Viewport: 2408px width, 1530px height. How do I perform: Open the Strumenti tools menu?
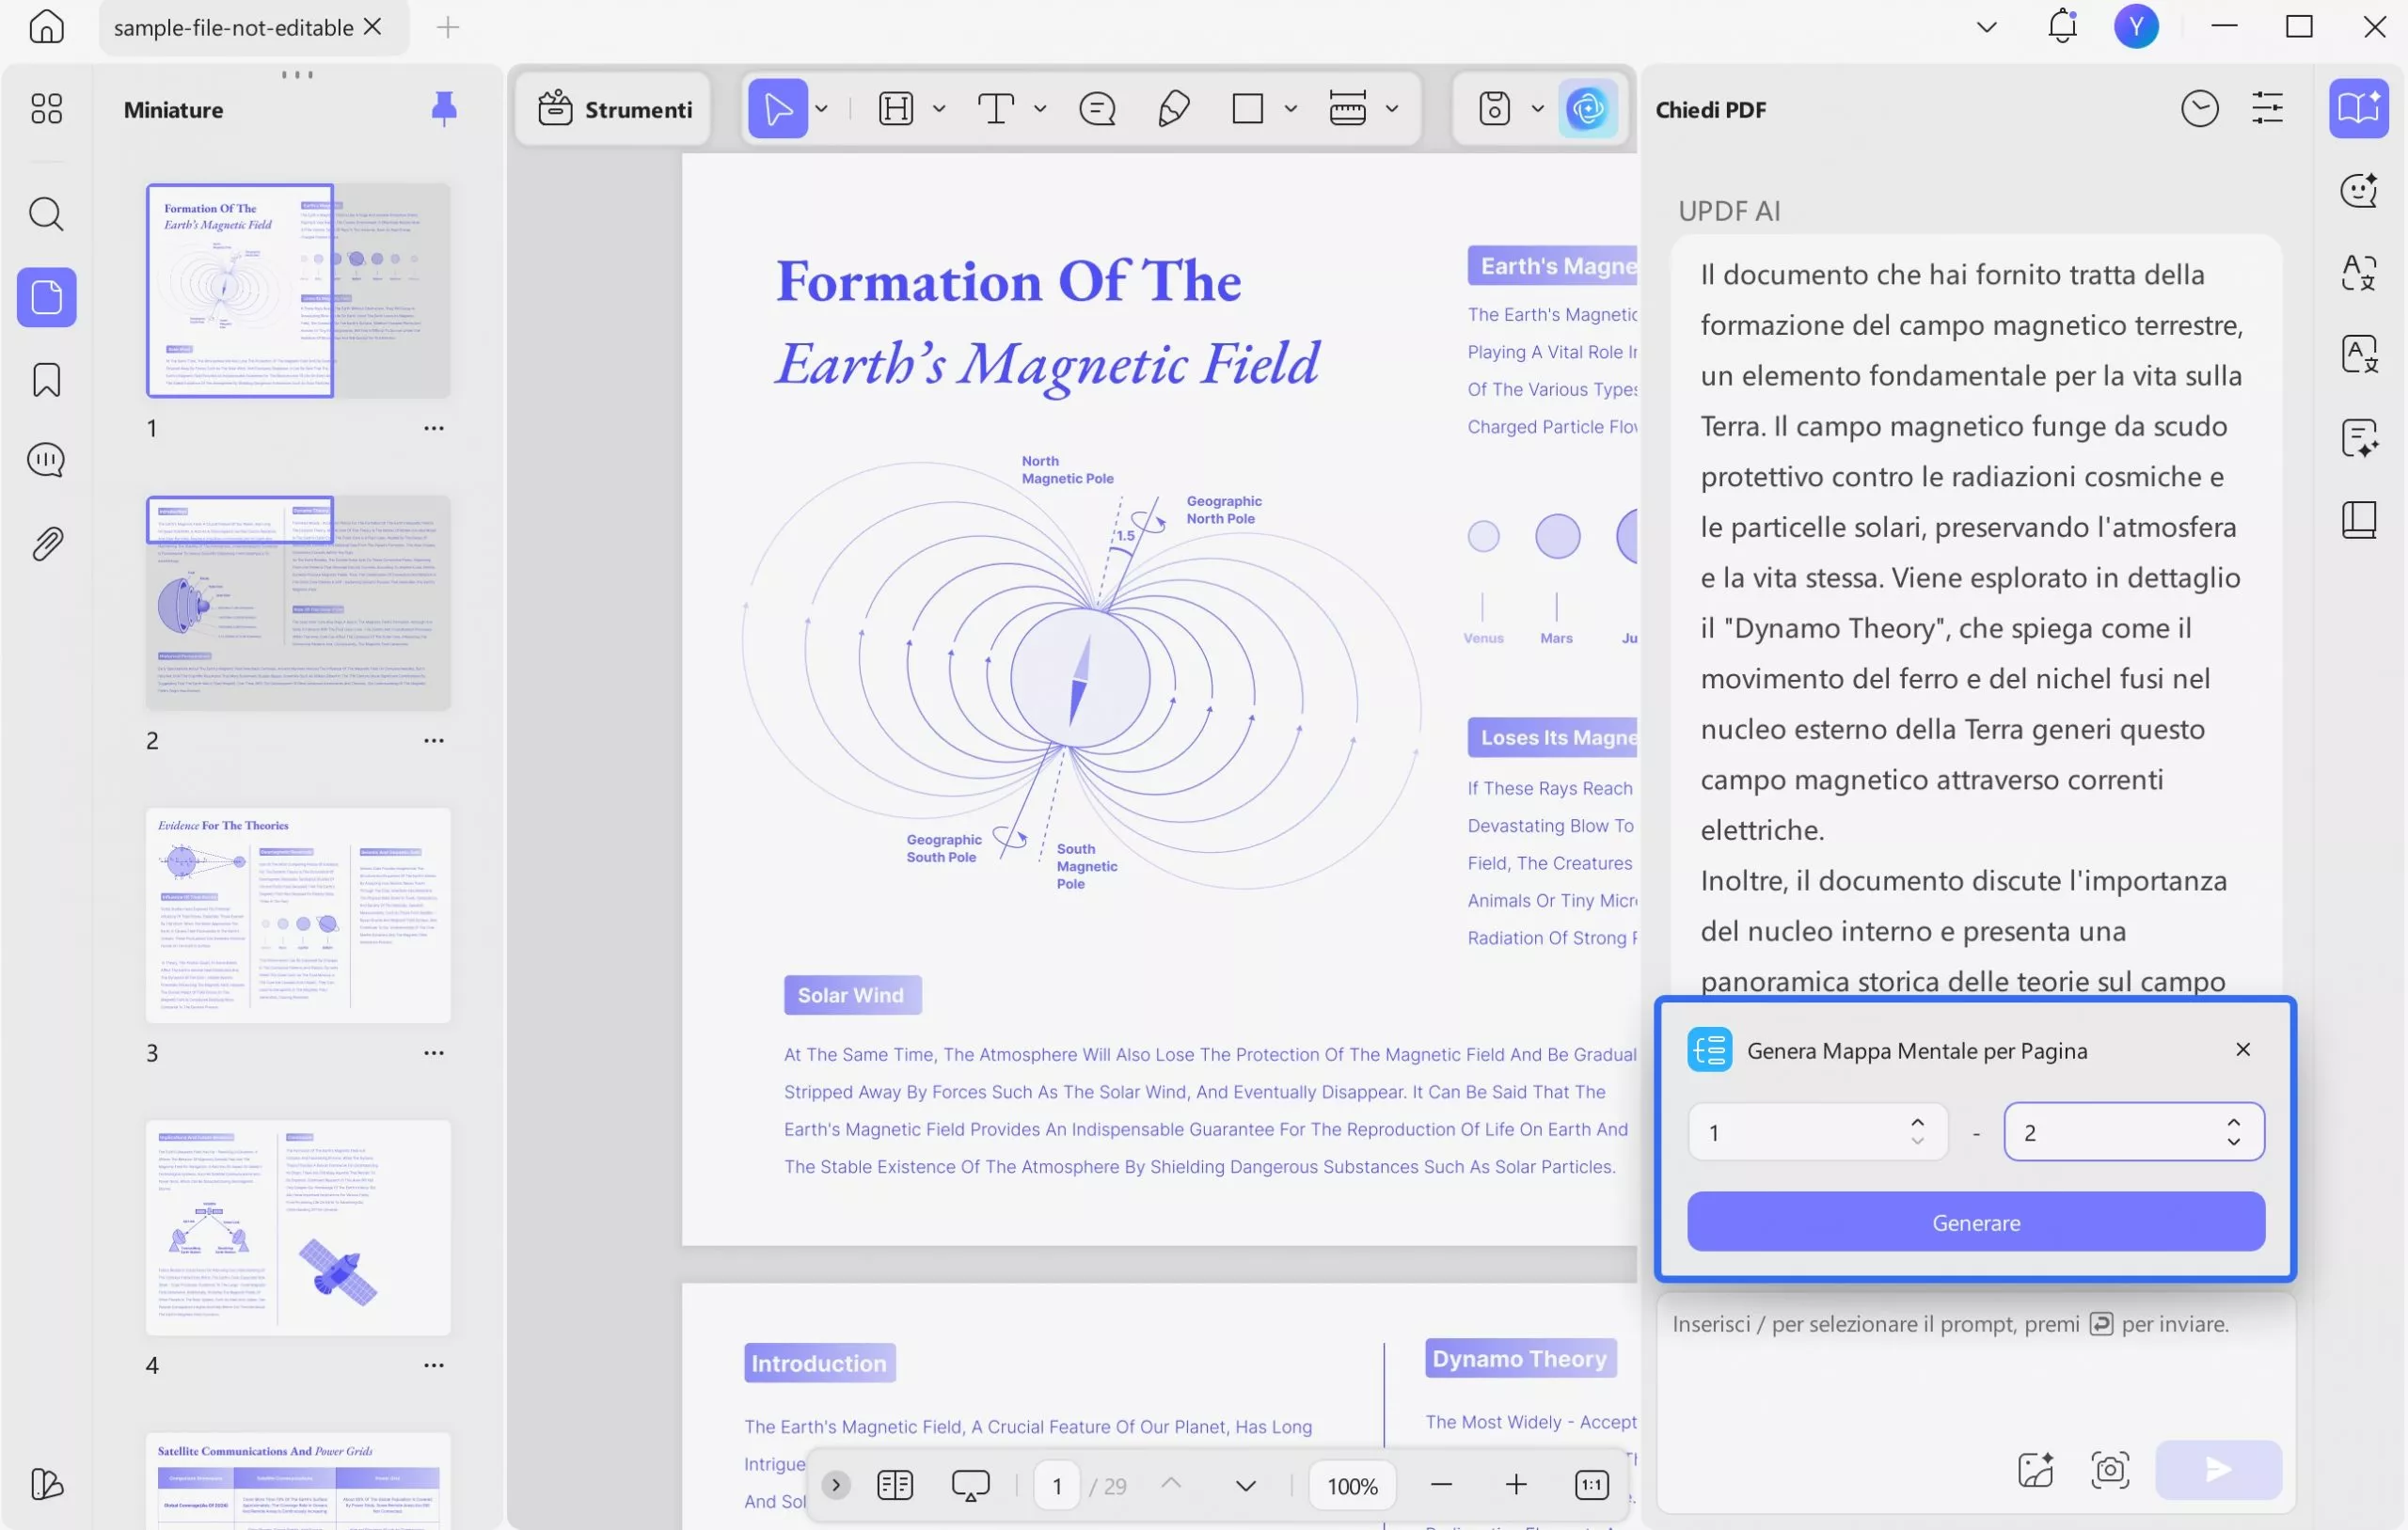[615, 108]
